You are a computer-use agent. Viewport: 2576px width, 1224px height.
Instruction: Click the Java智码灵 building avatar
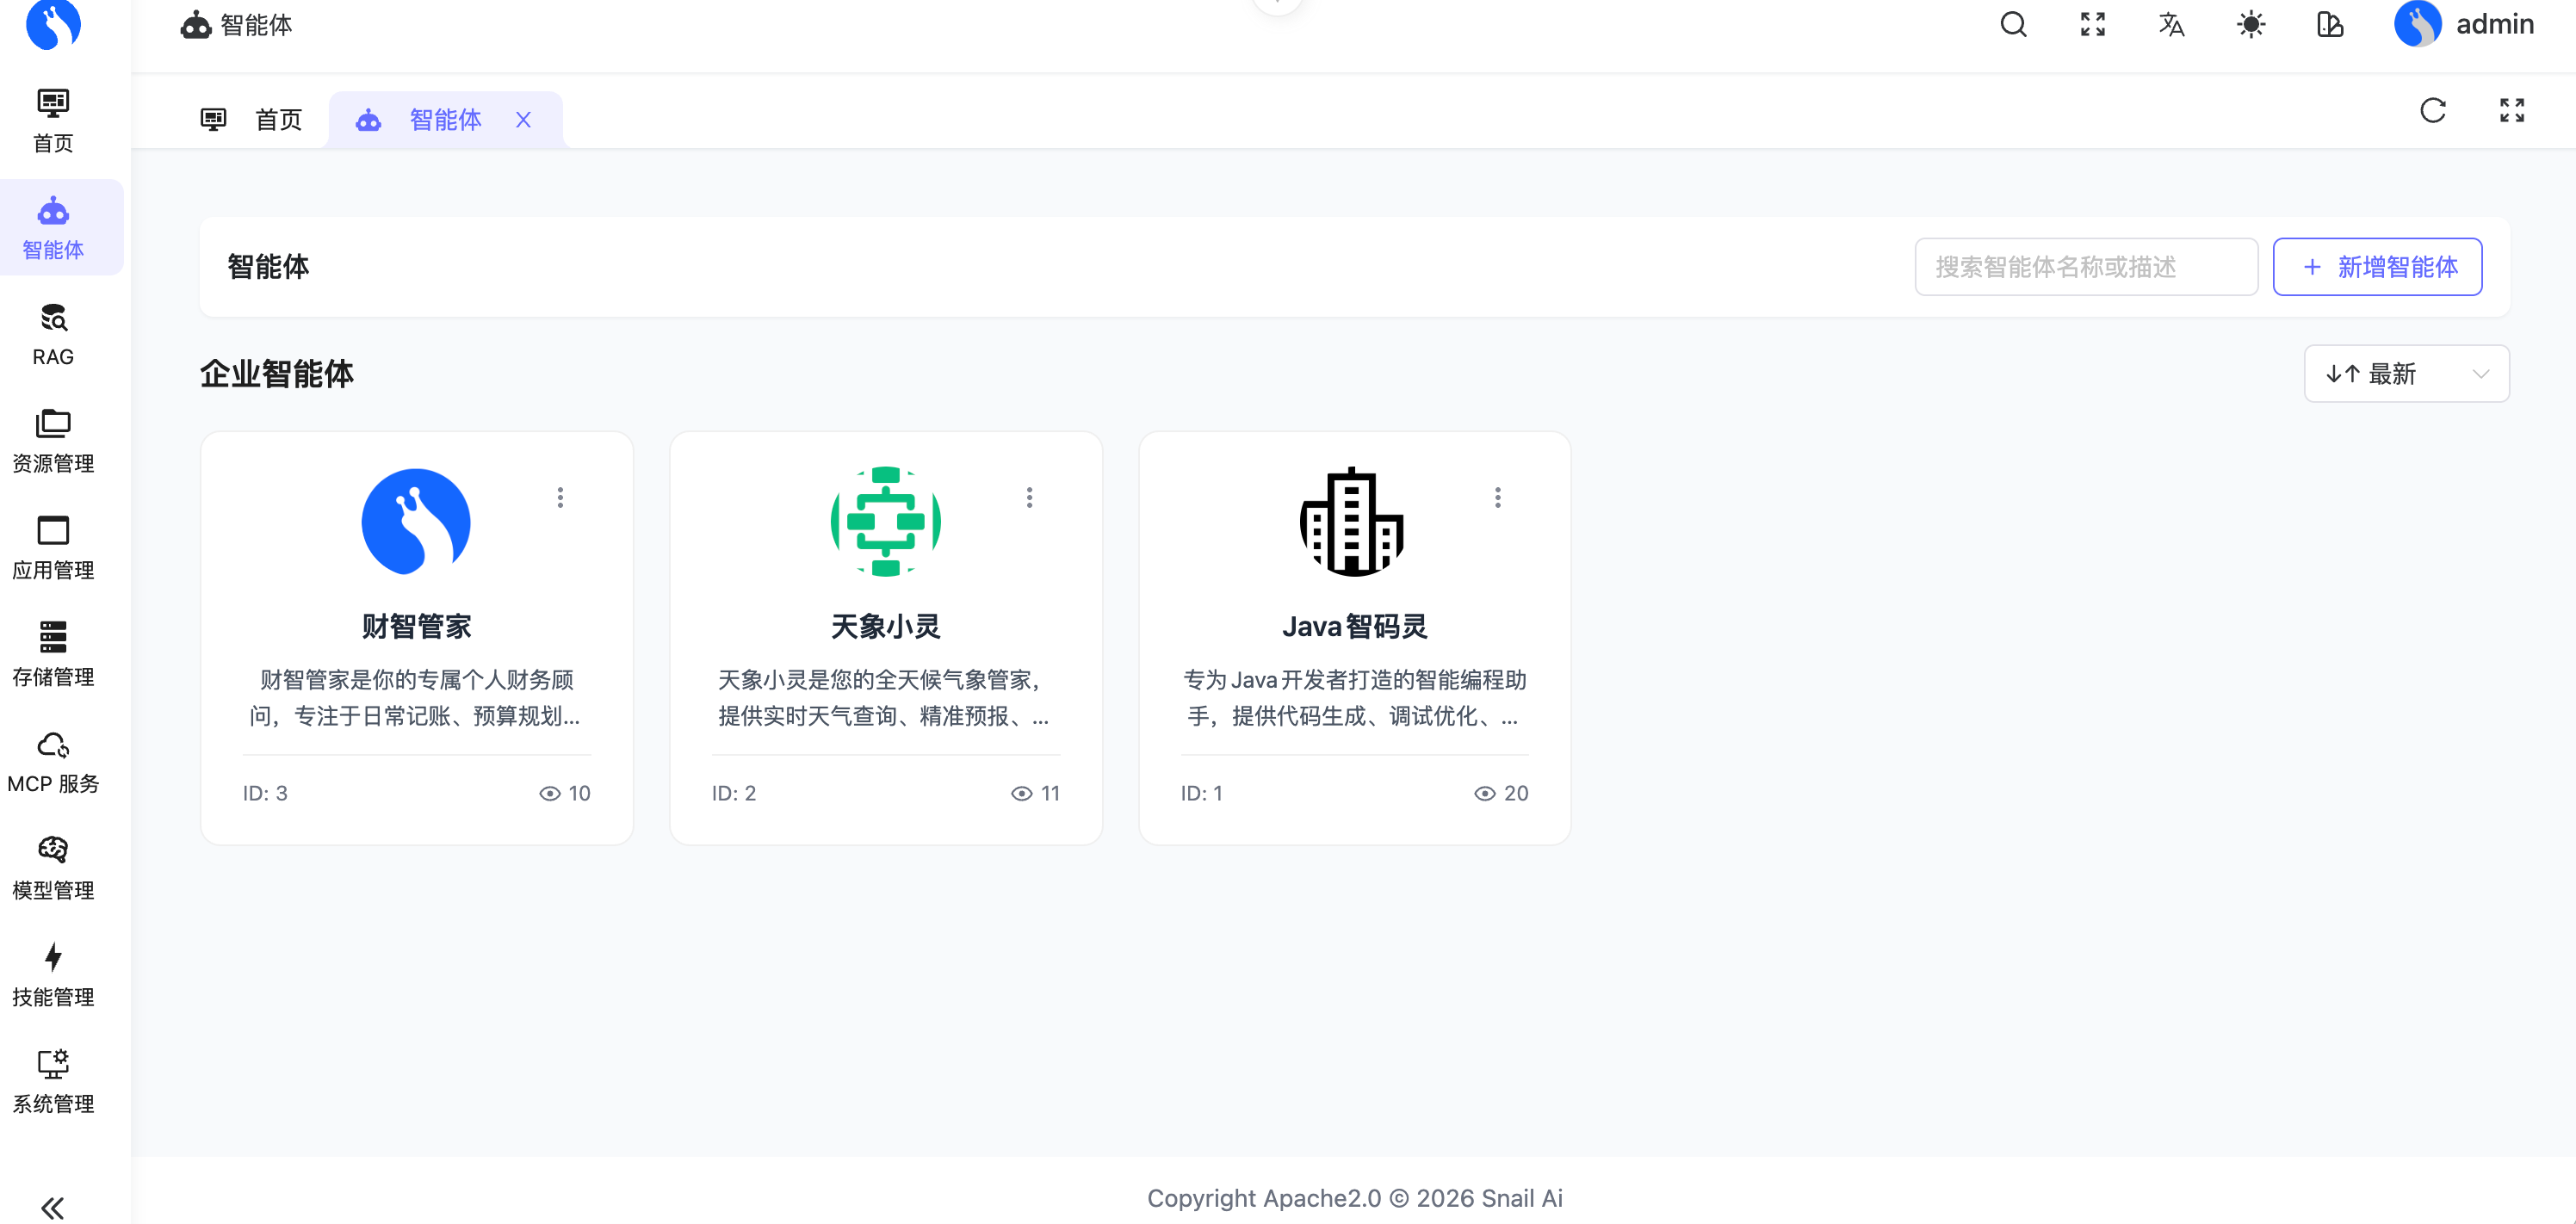click(1353, 522)
